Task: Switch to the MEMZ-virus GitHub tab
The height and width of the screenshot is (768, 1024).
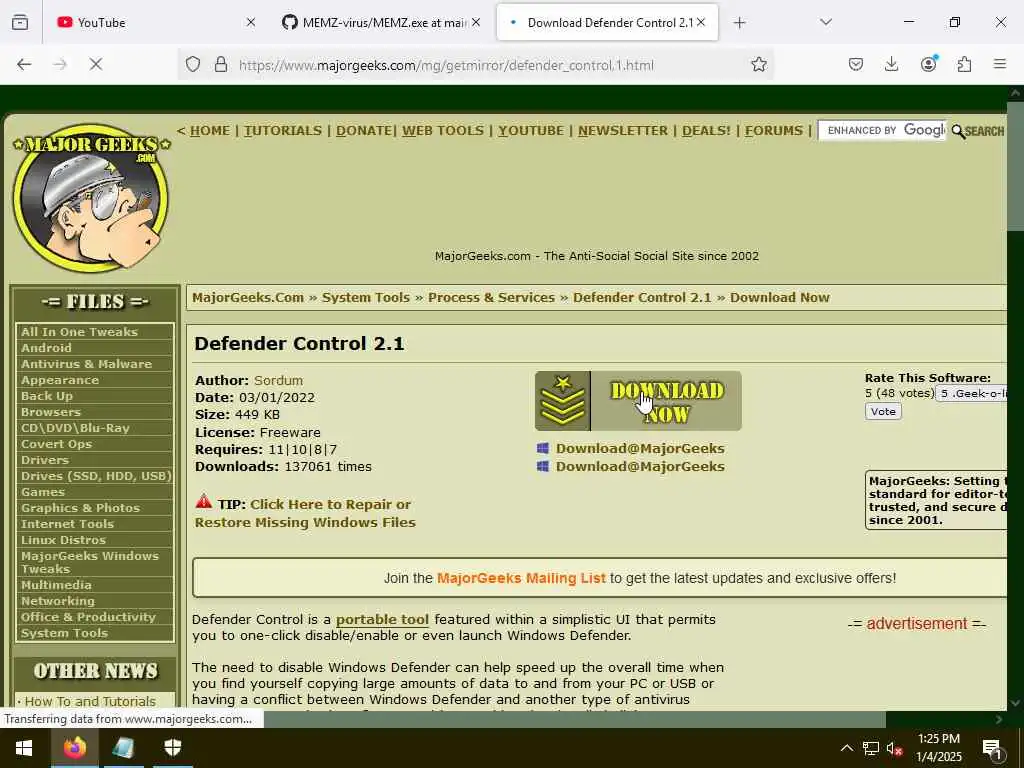Action: 382,22
